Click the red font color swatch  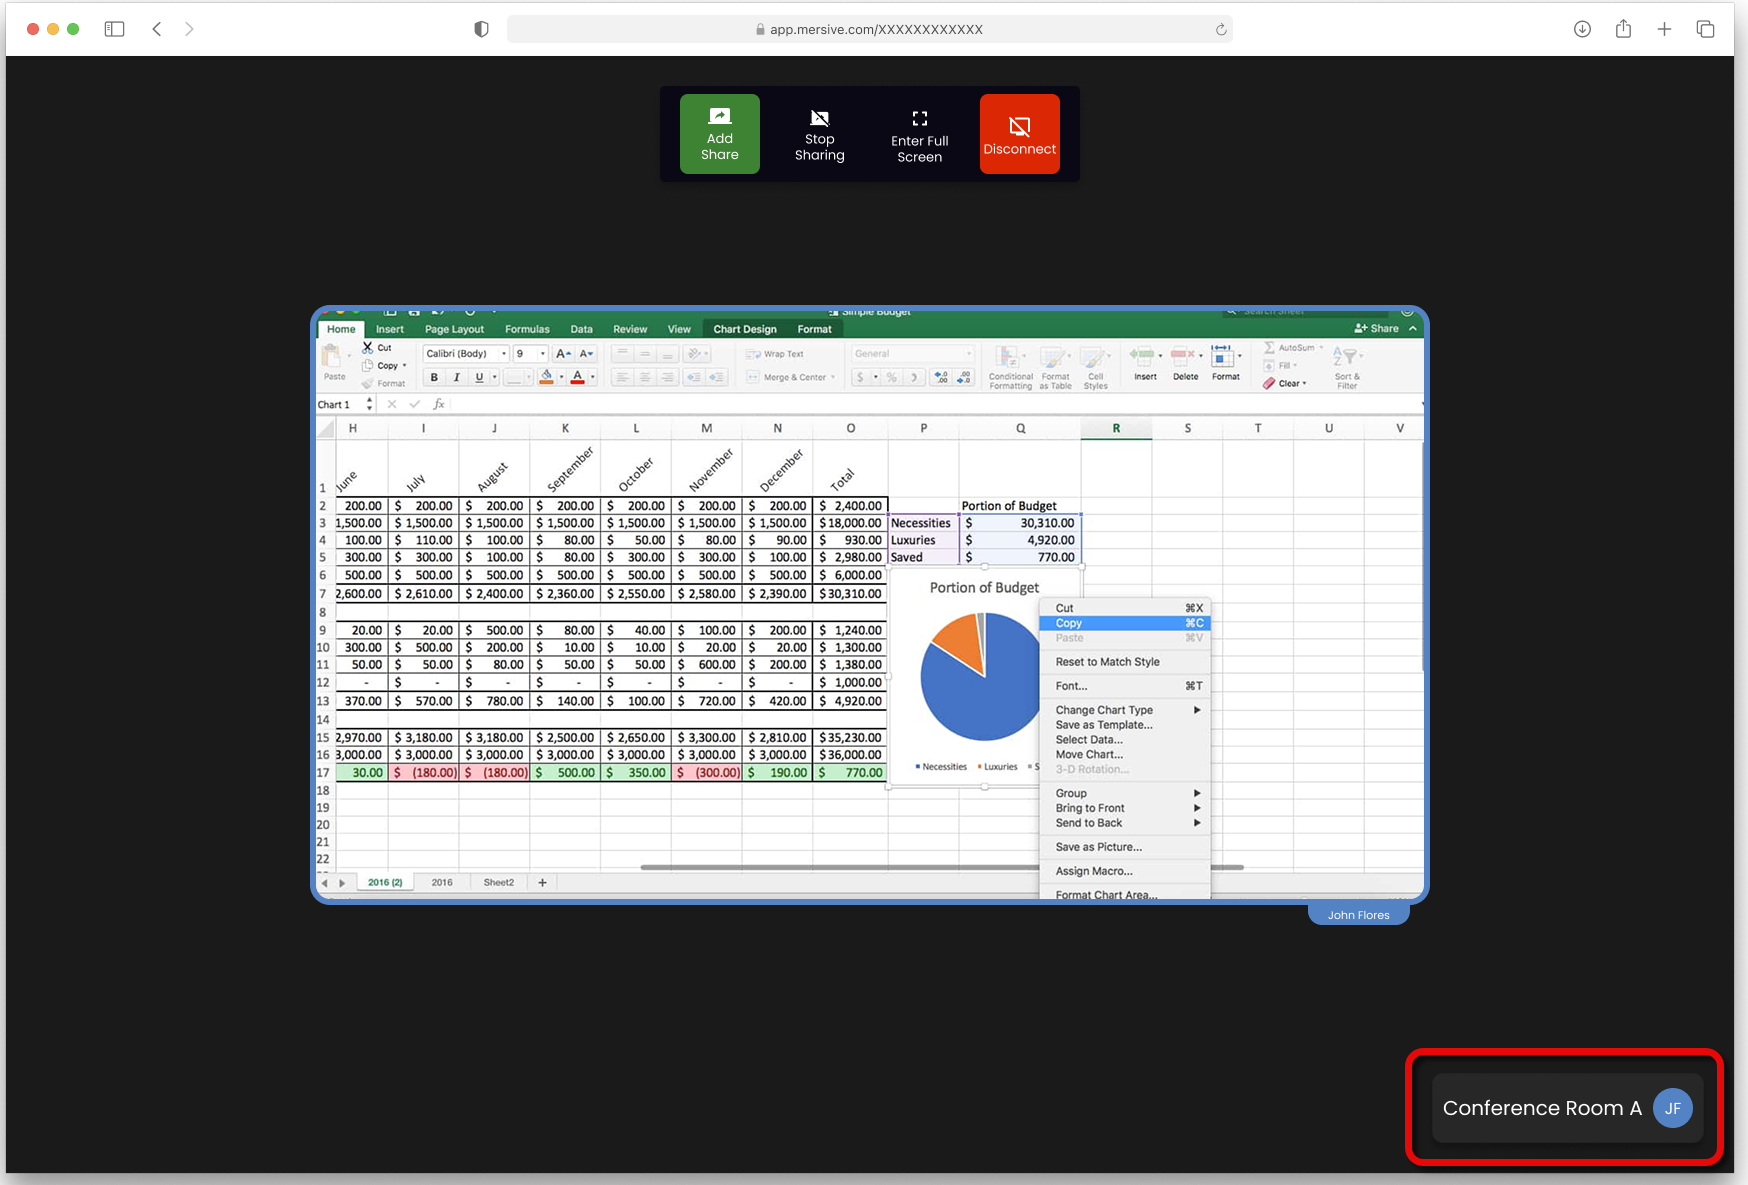click(577, 377)
